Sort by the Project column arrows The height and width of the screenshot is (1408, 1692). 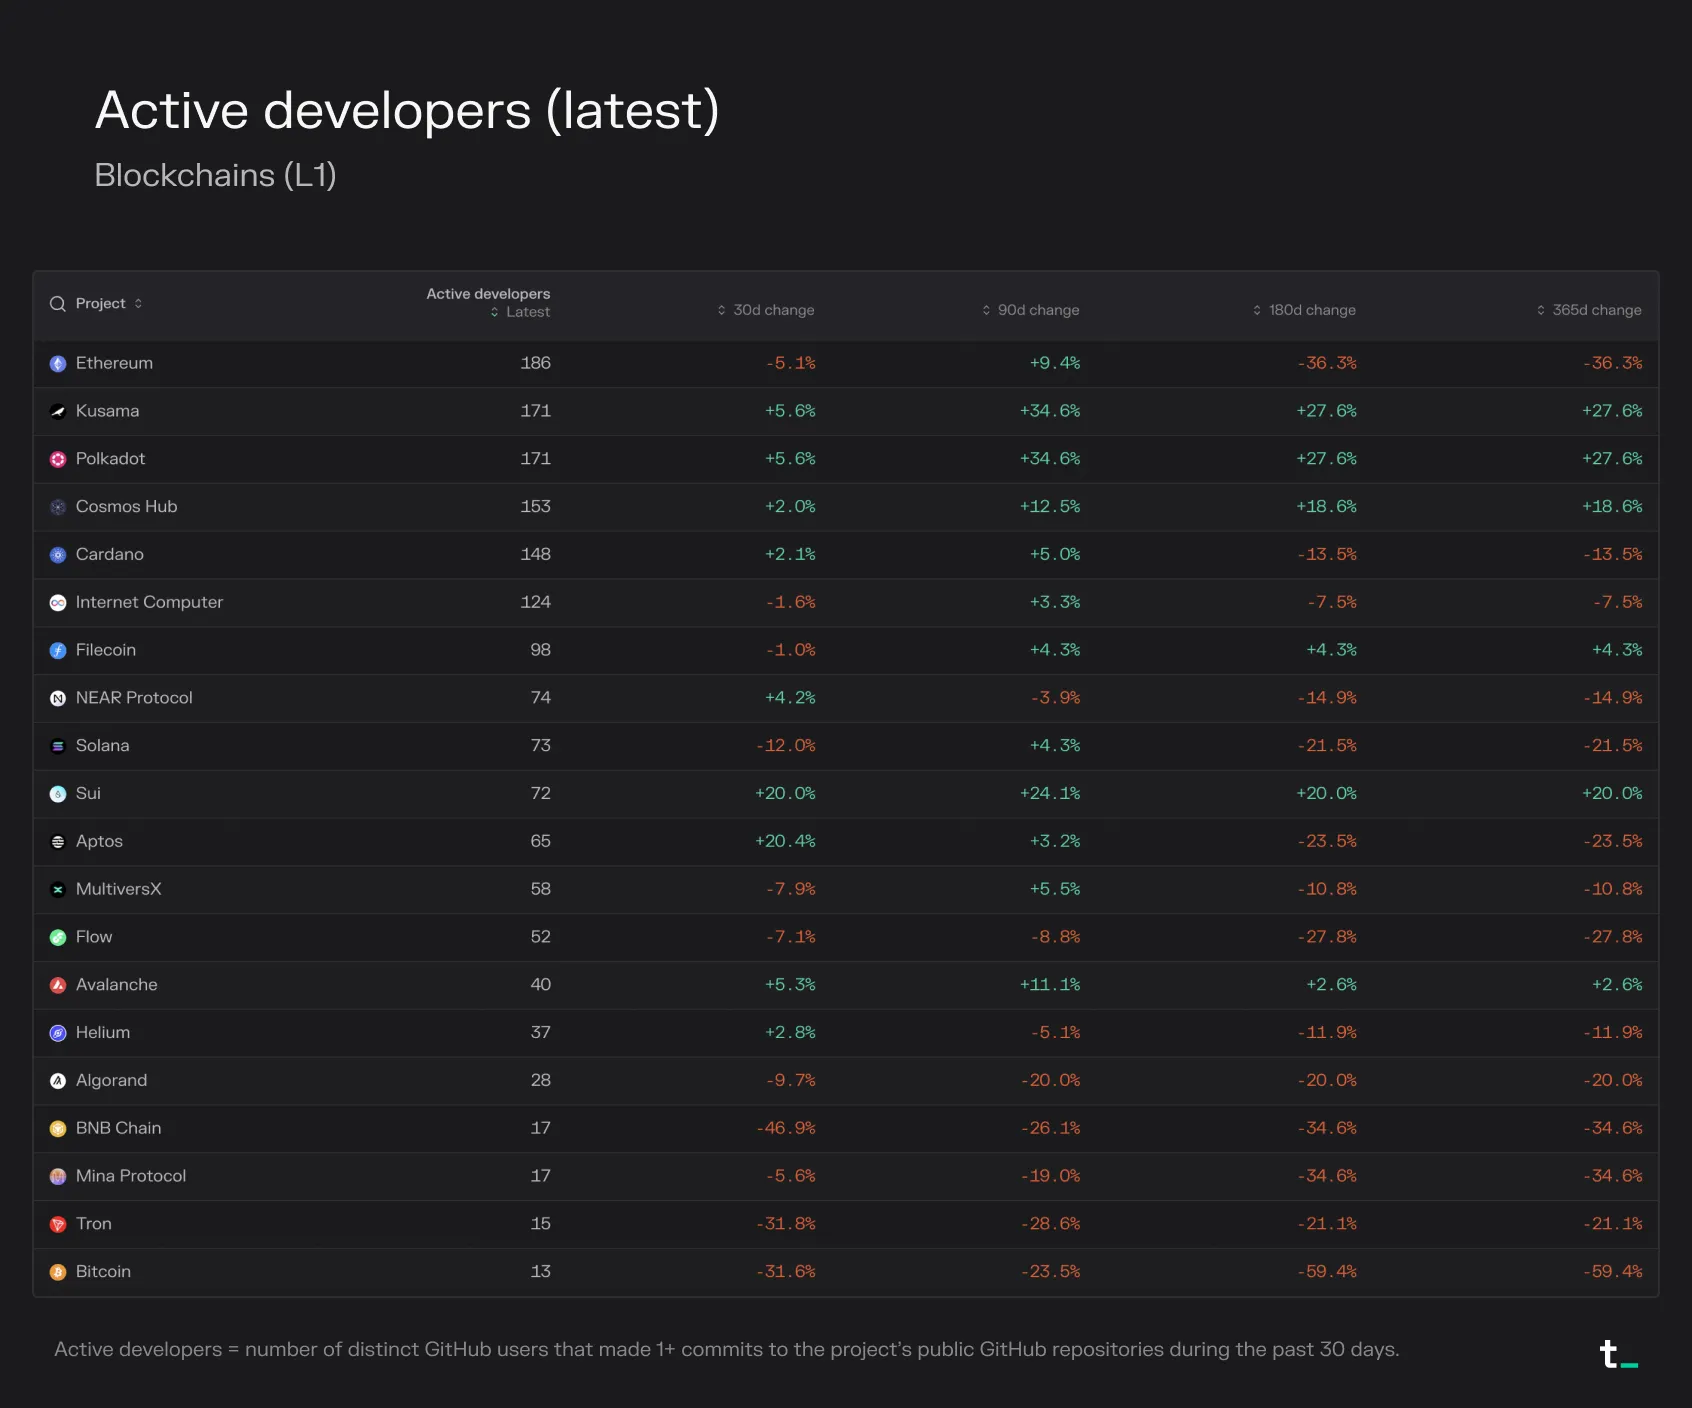click(x=138, y=303)
